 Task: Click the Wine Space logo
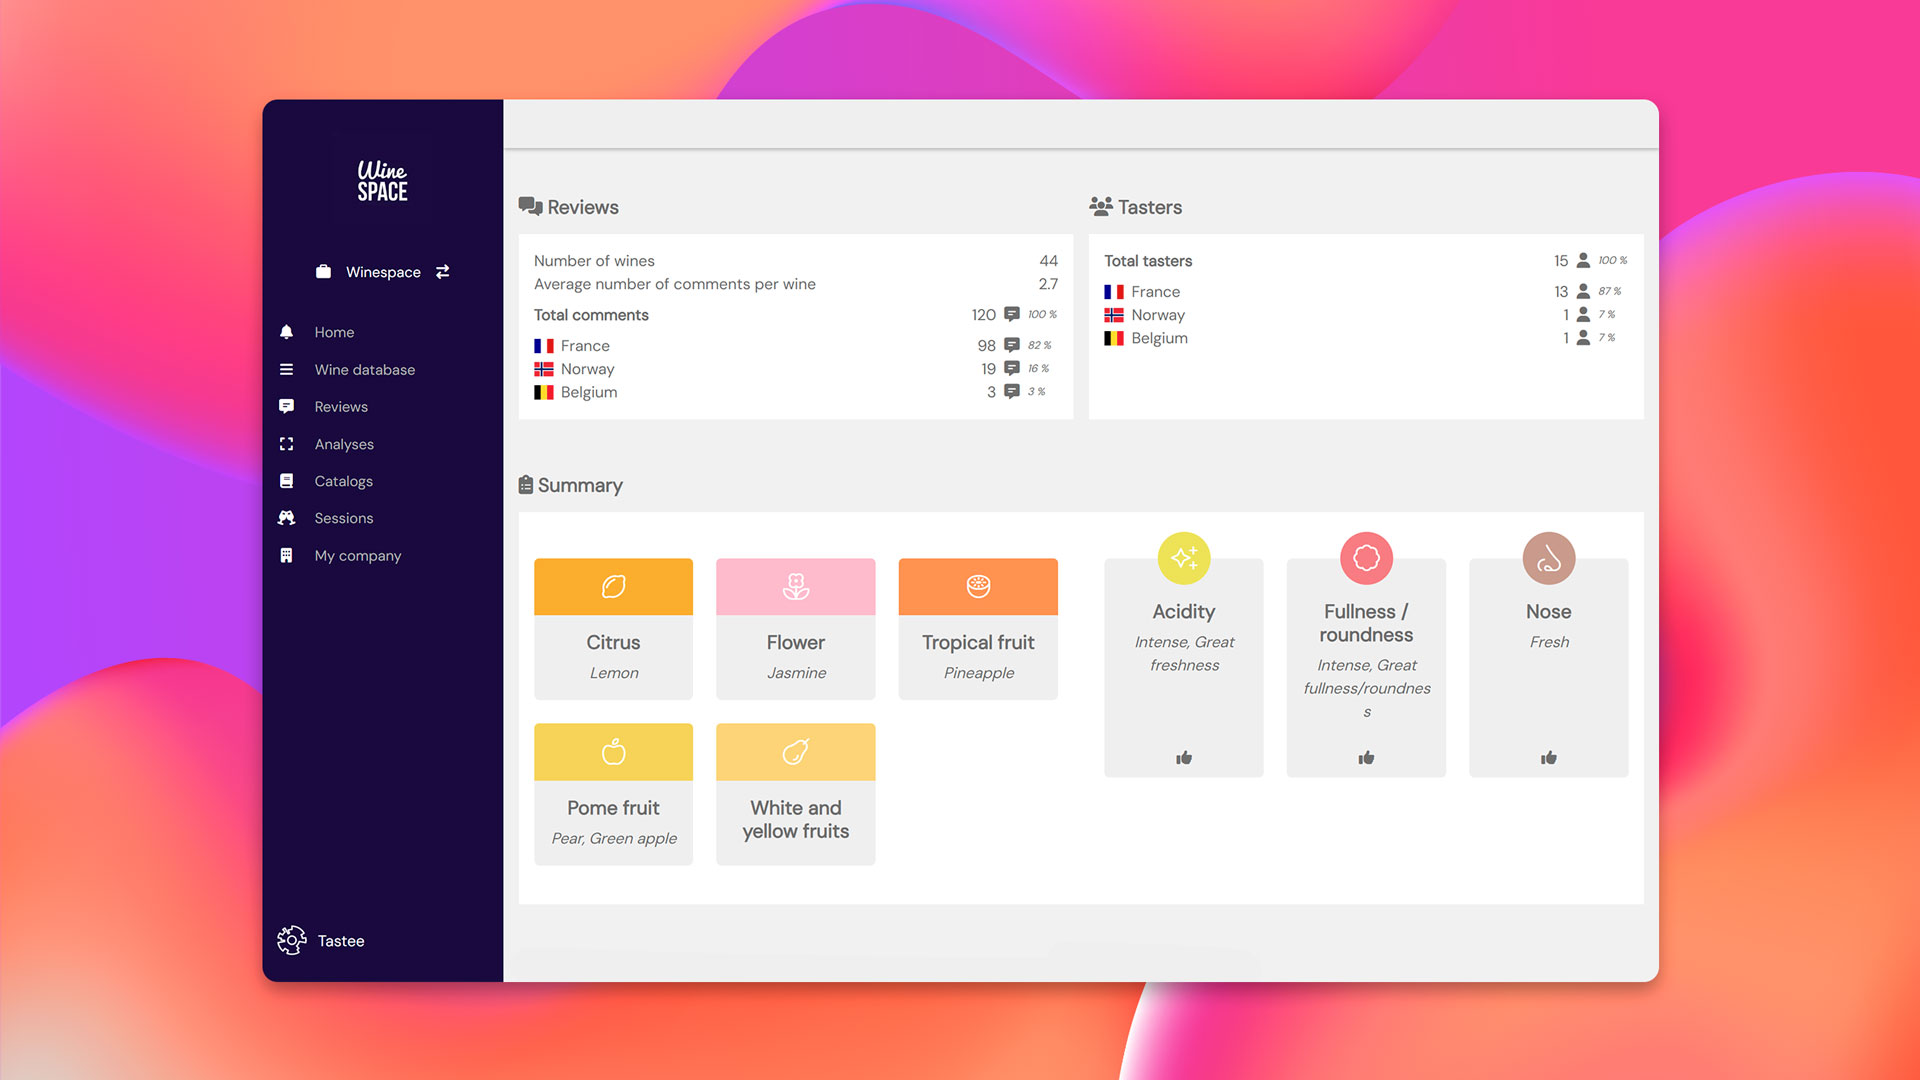click(x=382, y=181)
